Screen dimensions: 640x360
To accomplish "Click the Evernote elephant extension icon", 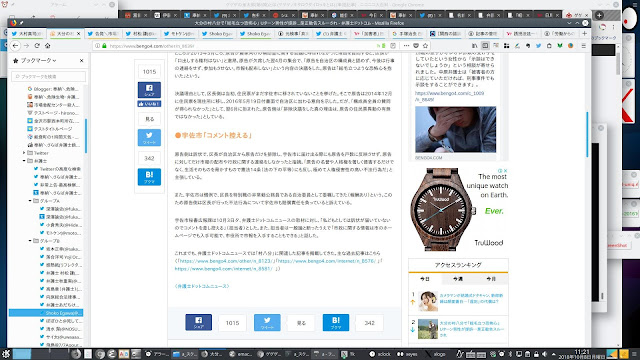I will coord(528,46).
